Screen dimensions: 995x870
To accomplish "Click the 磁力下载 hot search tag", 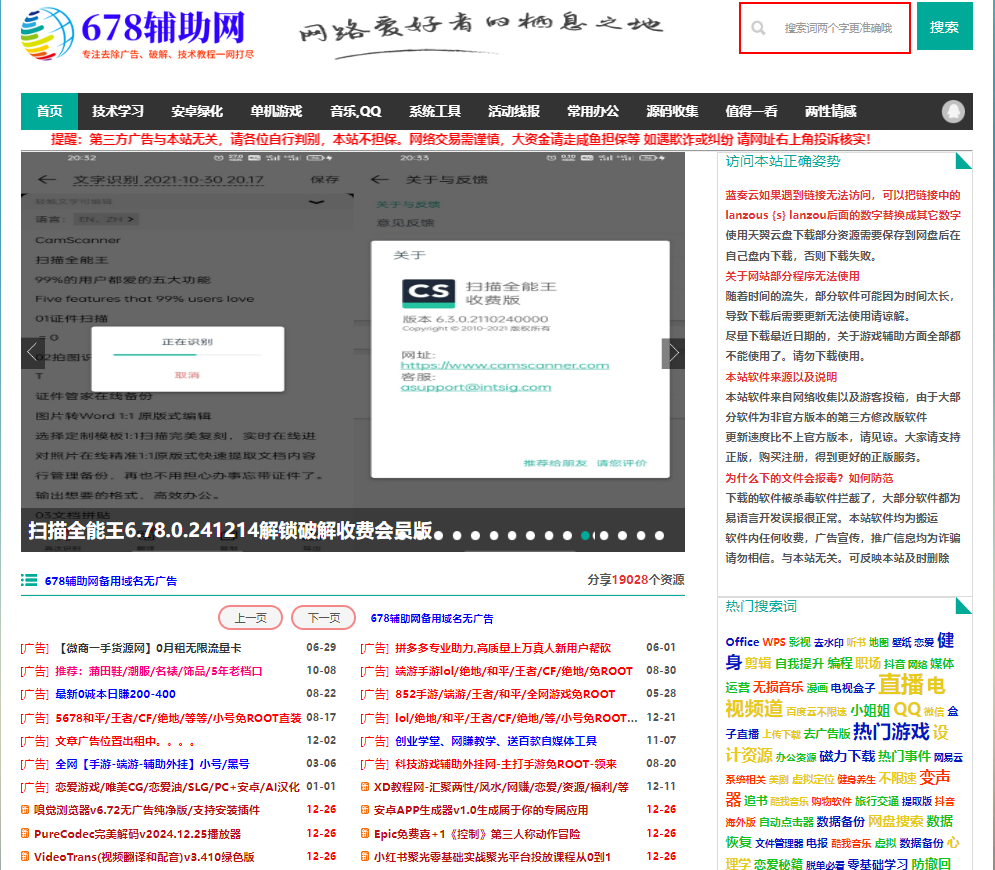I will [847, 756].
